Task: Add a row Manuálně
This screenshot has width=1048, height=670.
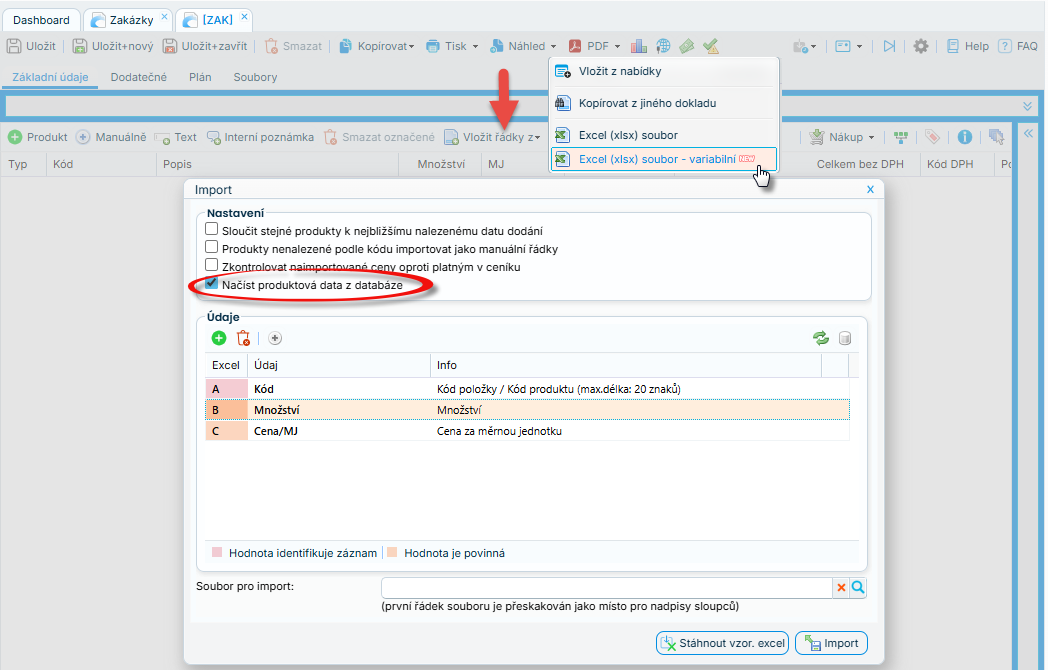Action: pyautogui.click(x=111, y=137)
